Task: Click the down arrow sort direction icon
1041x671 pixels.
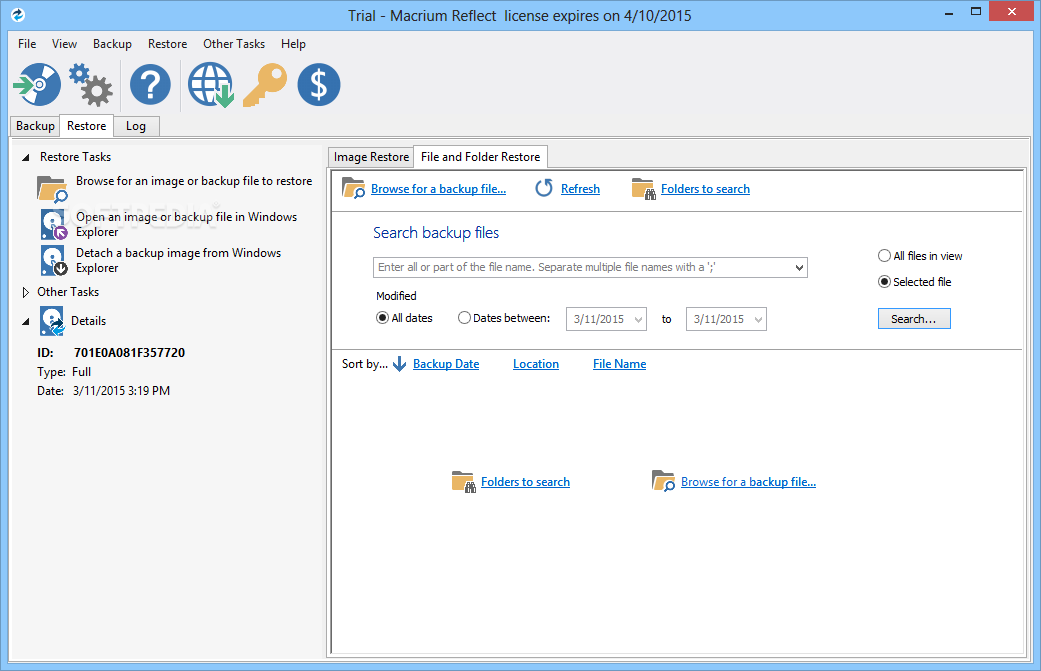Action: click(x=400, y=364)
